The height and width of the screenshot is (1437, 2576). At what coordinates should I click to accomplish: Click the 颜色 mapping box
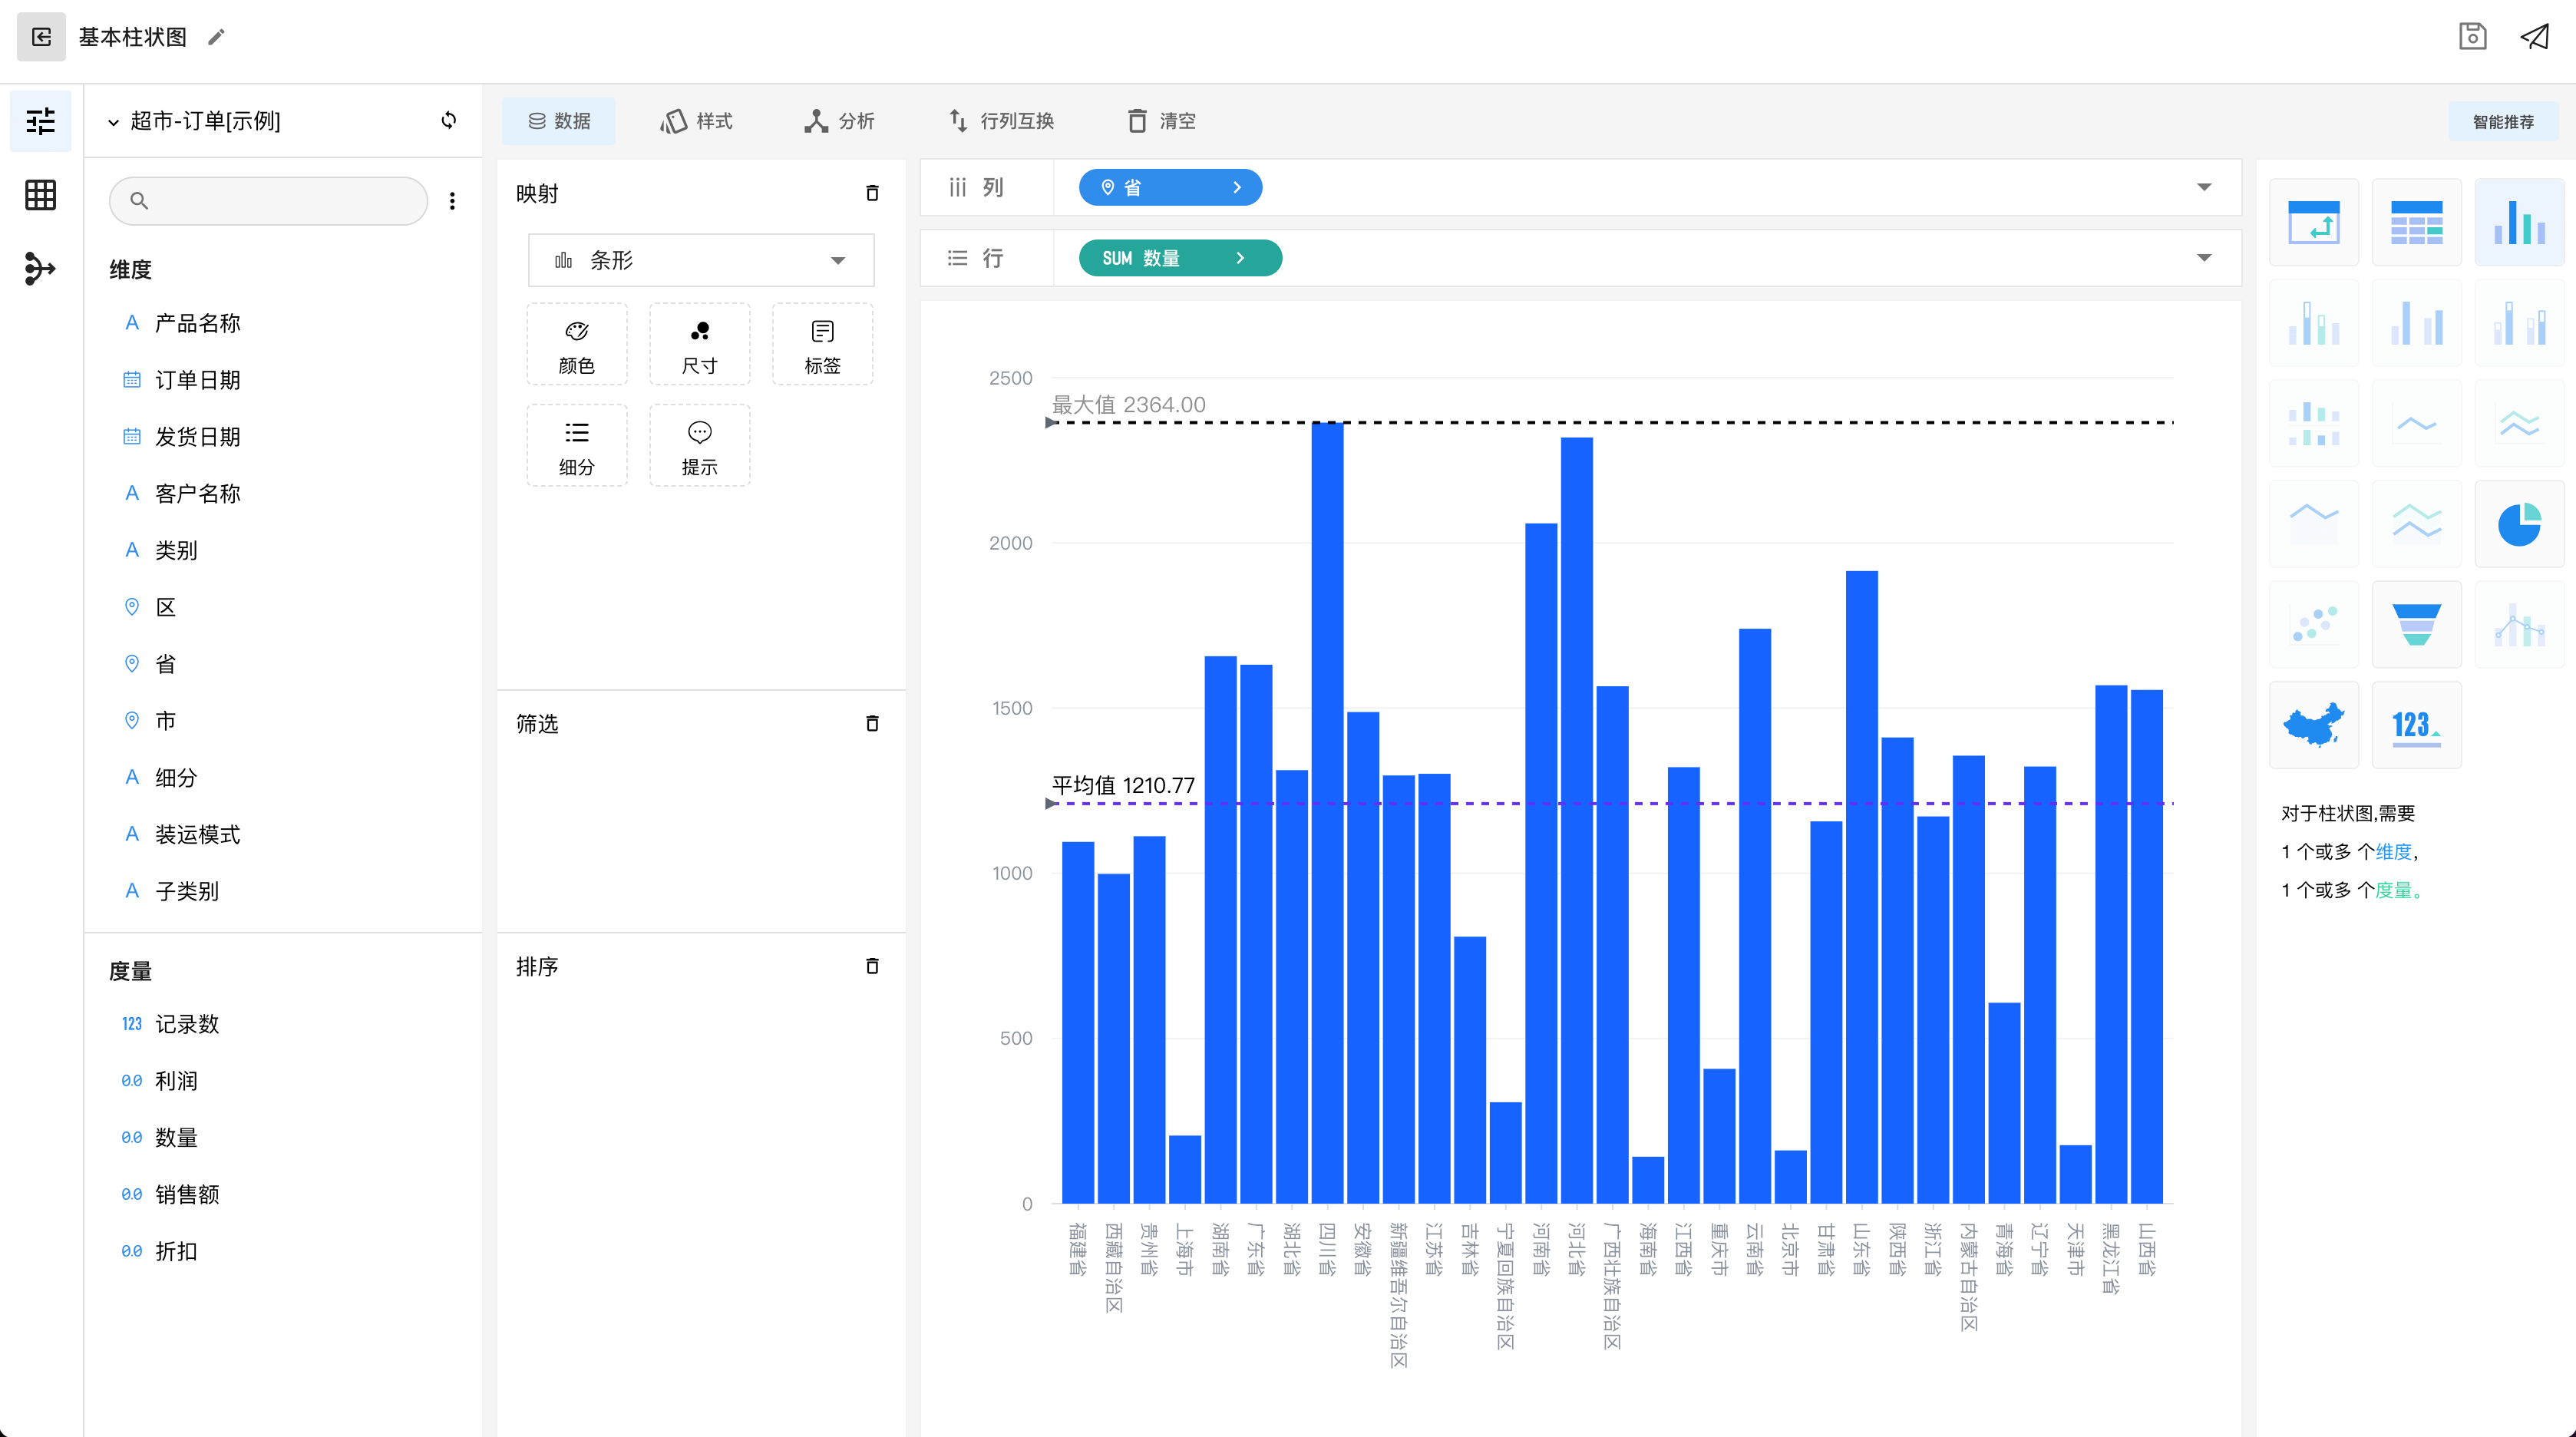[577, 345]
